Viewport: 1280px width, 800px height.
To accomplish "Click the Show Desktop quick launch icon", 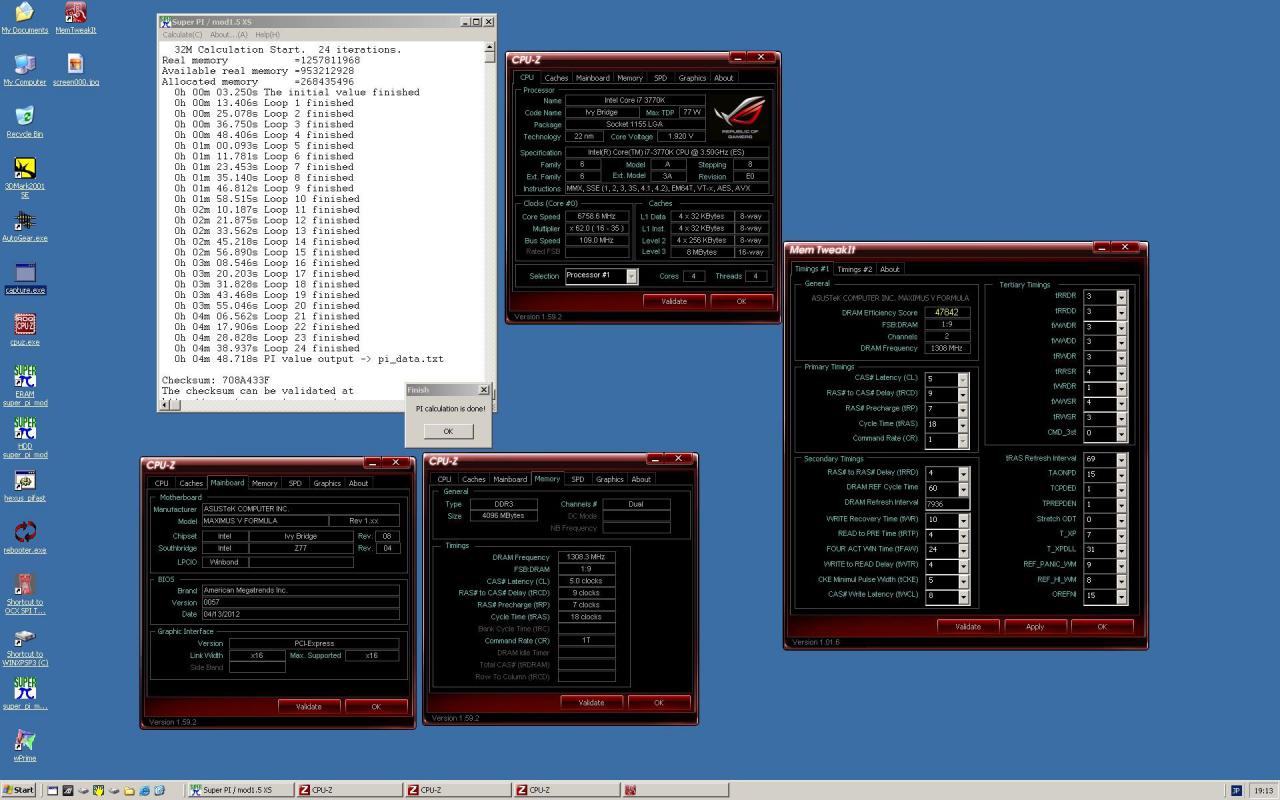I will click(52, 790).
